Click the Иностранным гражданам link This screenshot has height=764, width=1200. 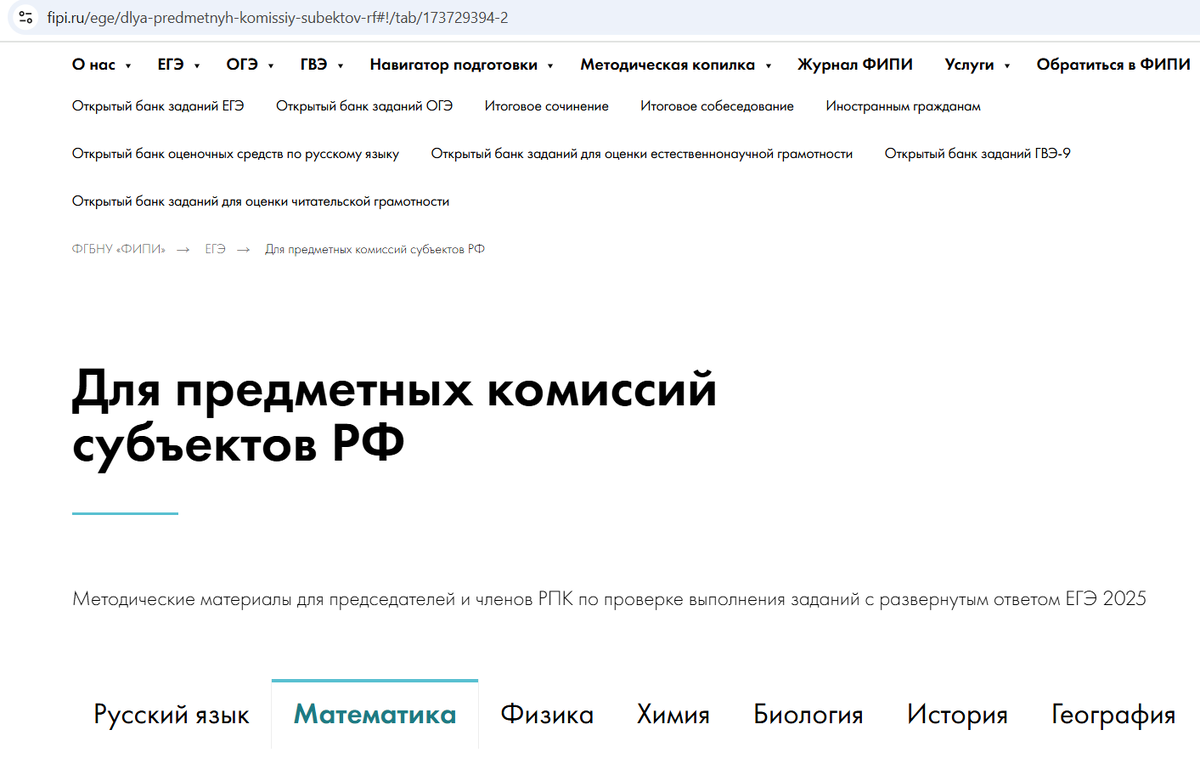pyautogui.click(x=902, y=105)
